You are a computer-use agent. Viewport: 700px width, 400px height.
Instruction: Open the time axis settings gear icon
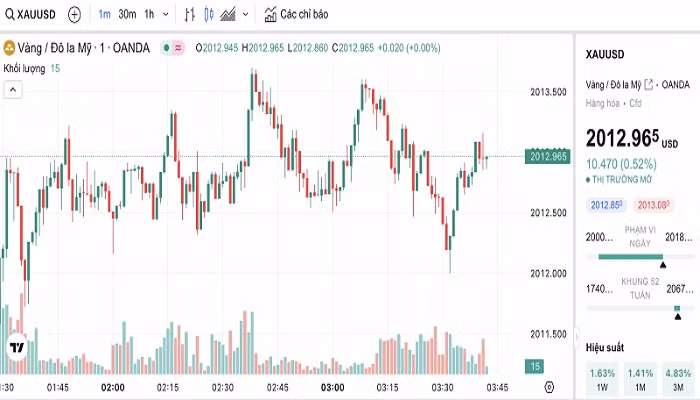[x=549, y=387]
